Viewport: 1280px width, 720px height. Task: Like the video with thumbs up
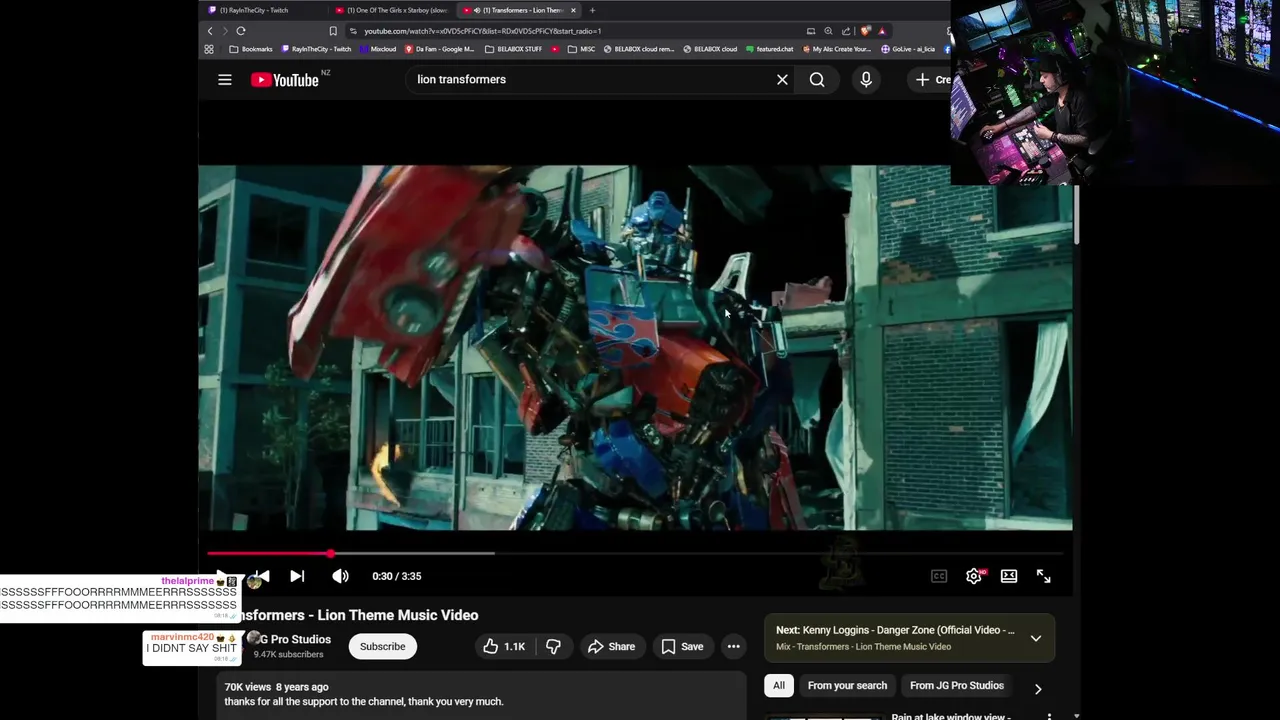coord(505,647)
